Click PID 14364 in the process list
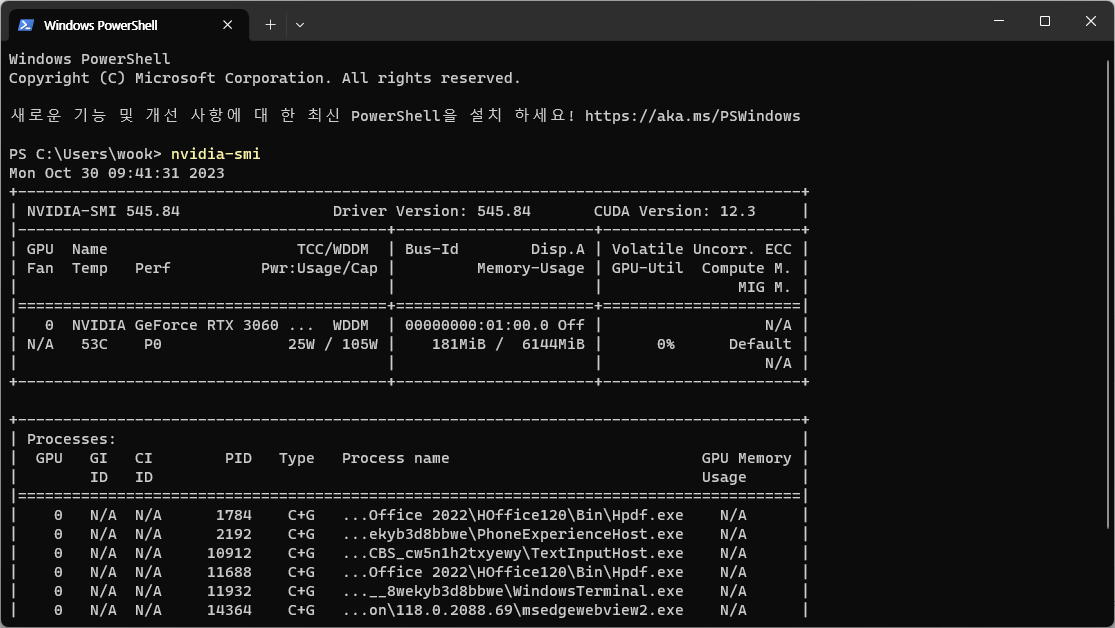This screenshot has width=1115, height=628. coord(229,611)
